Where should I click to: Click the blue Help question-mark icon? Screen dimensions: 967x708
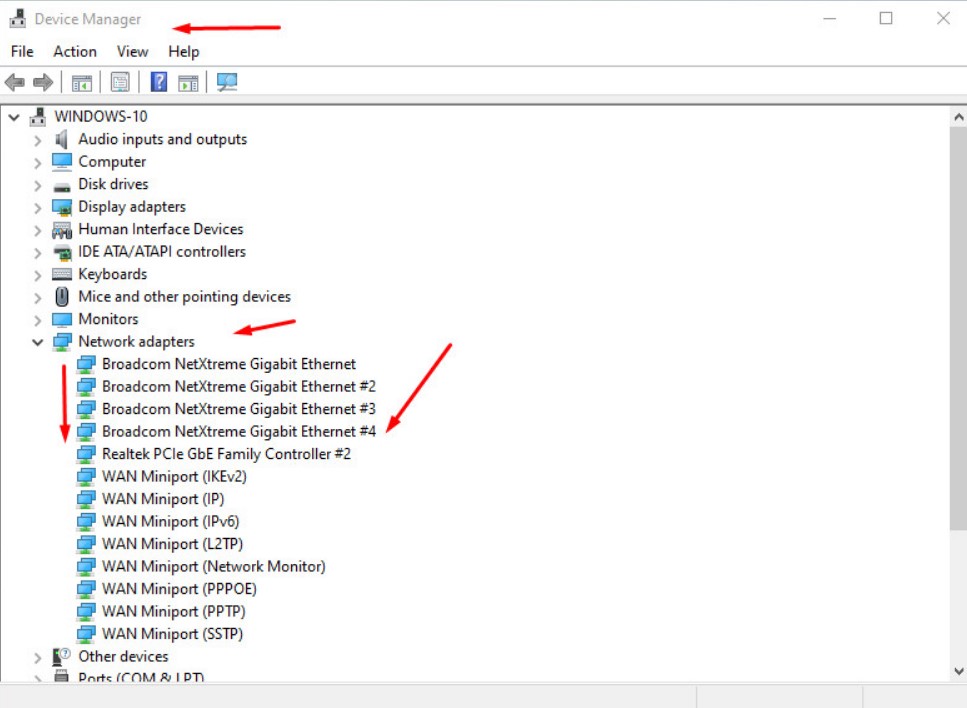(159, 81)
